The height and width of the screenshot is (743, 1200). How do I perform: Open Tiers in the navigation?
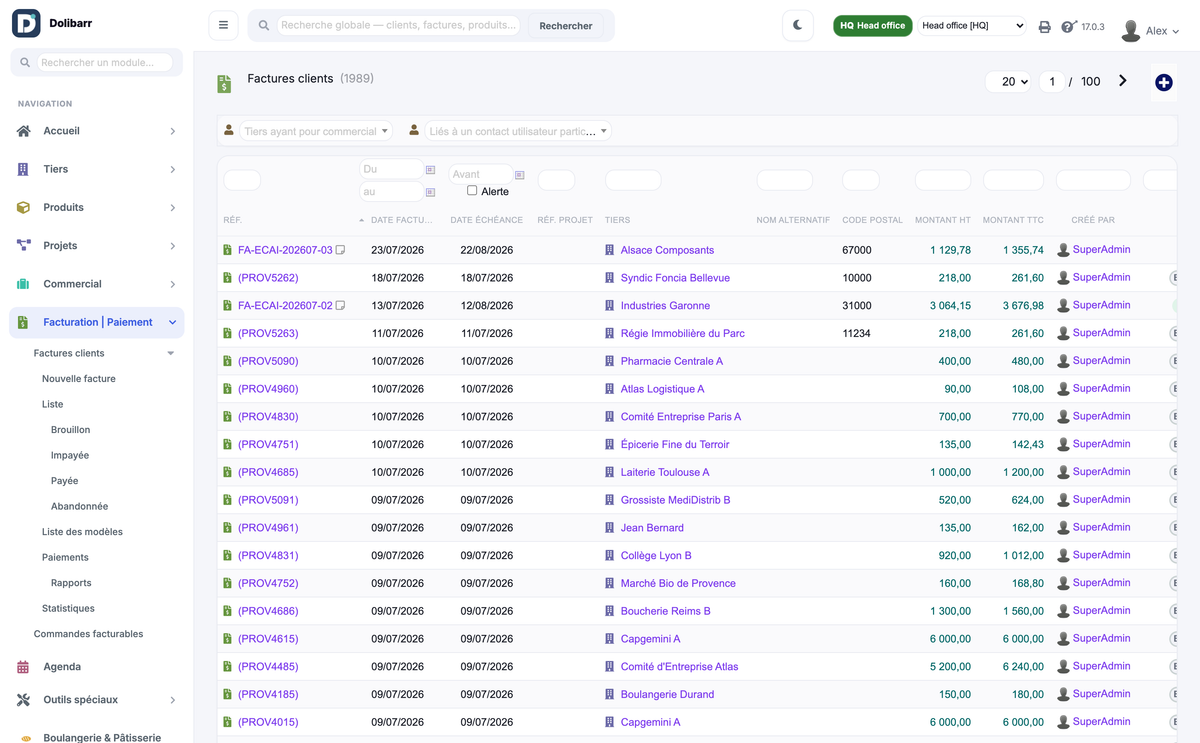click(56, 169)
